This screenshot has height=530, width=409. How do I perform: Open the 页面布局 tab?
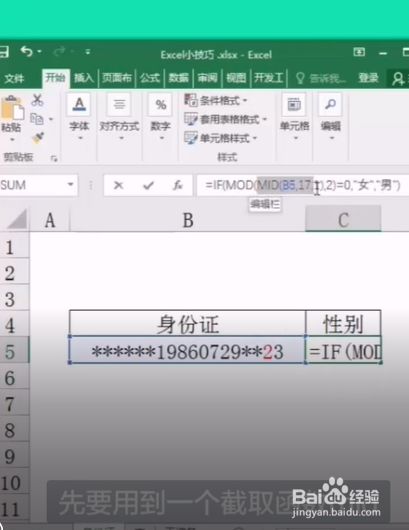tap(117, 78)
